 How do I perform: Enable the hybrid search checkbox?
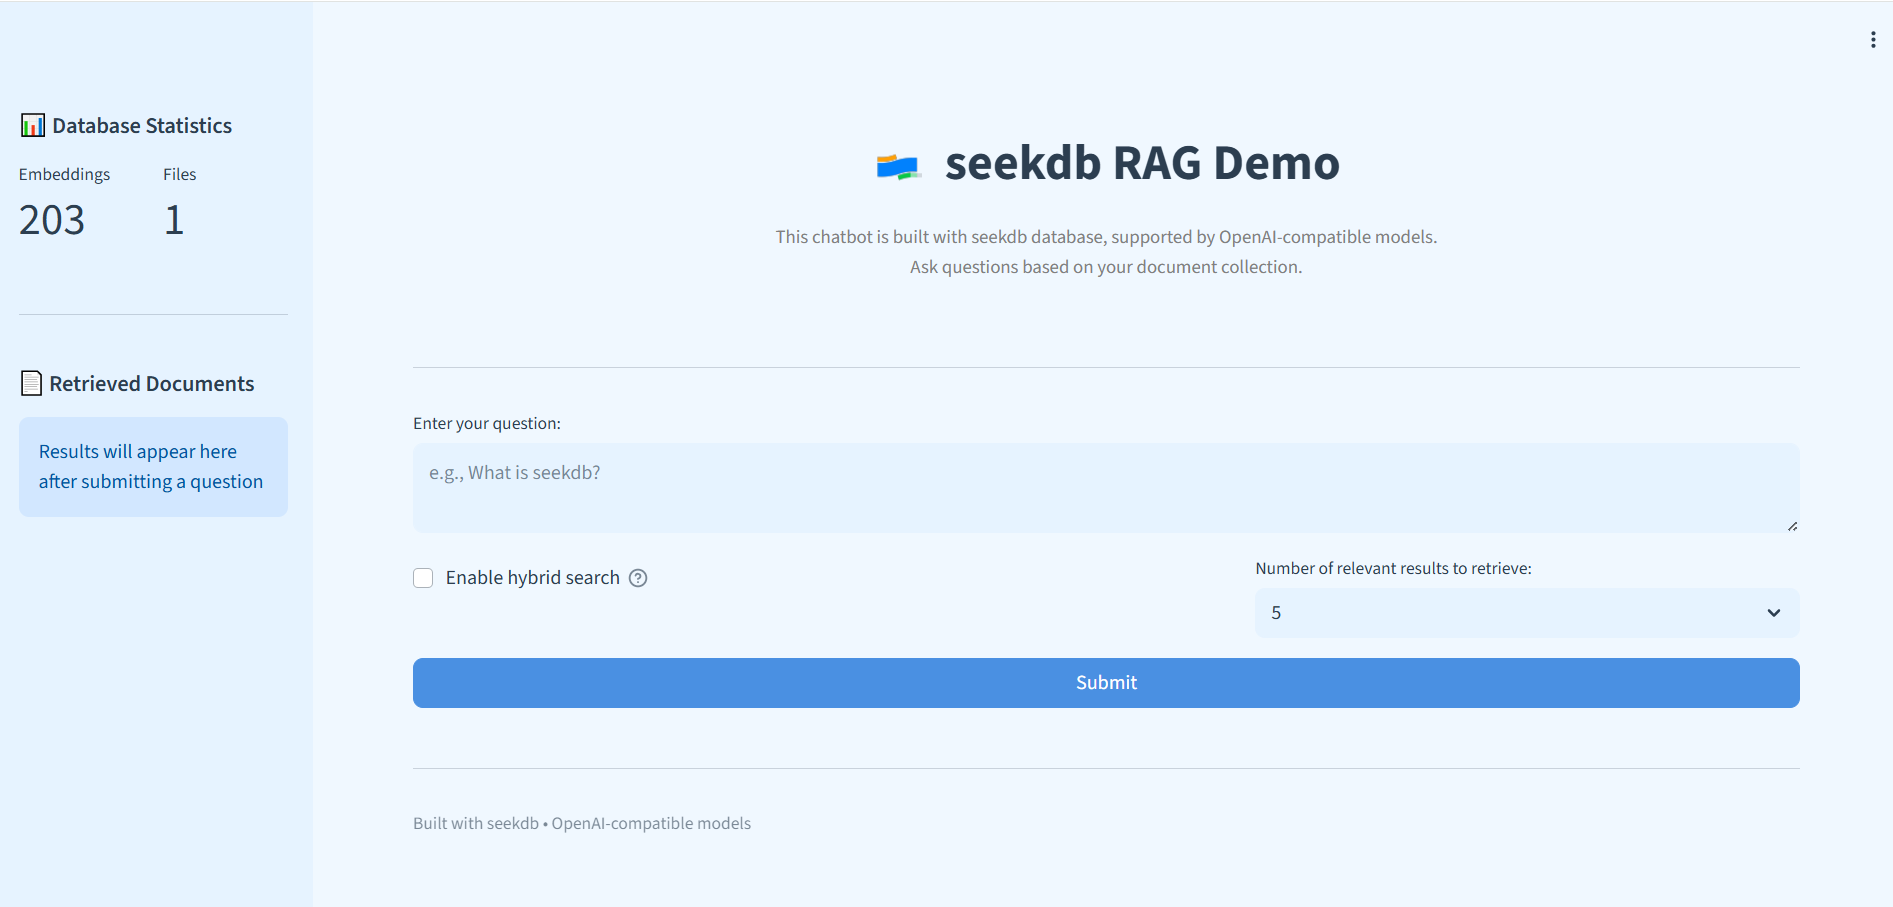pos(423,578)
